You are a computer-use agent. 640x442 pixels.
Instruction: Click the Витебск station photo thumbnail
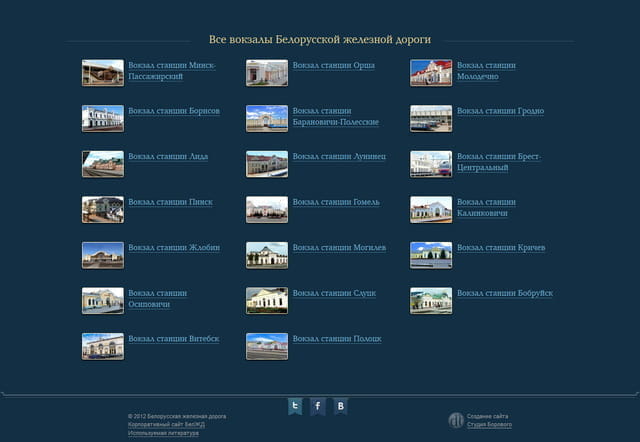(103, 346)
